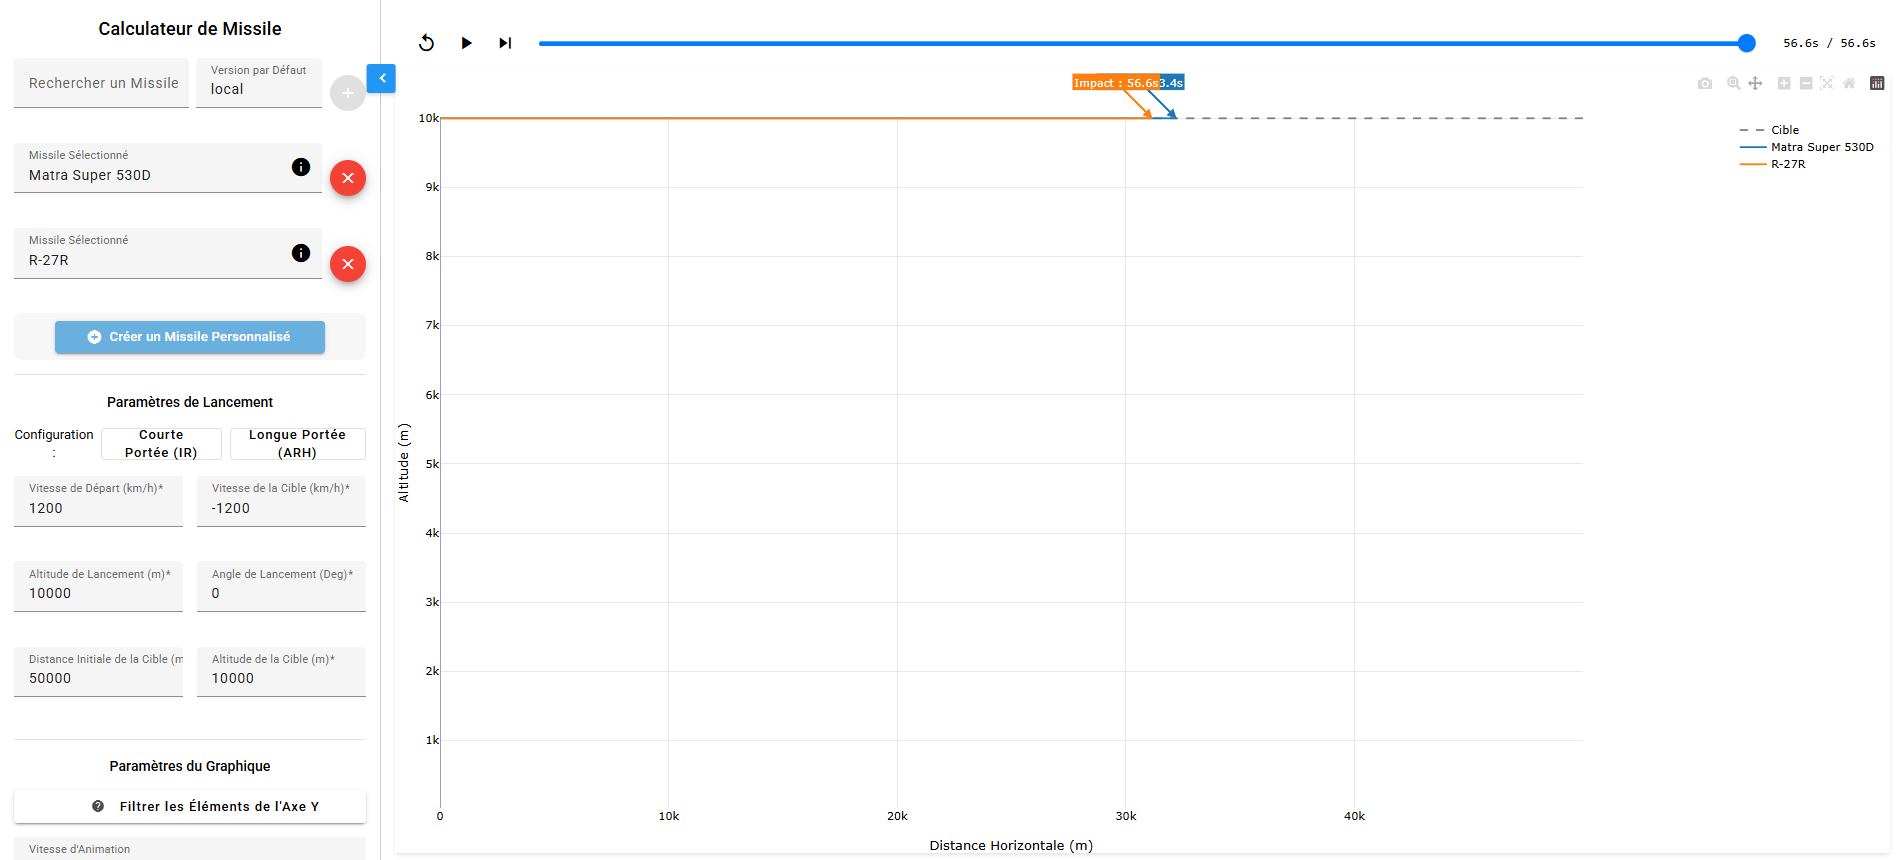The width and height of the screenshot is (1902, 860).
Task: Autoscale the chart axes
Action: [x=1827, y=83]
